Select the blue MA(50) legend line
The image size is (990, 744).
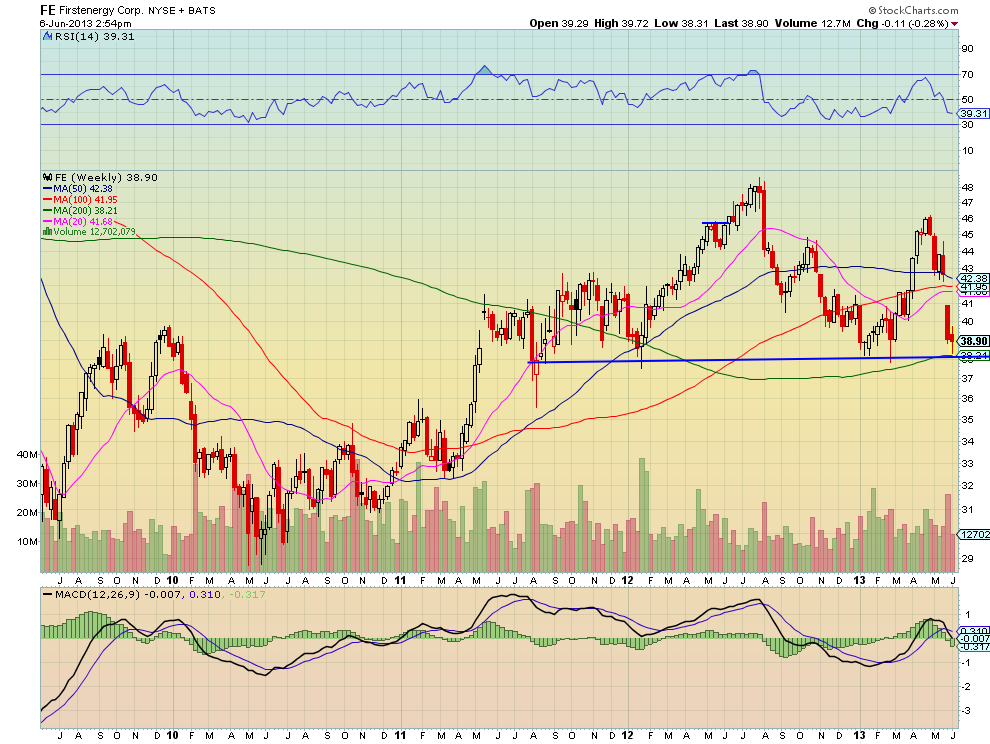point(47,189)
